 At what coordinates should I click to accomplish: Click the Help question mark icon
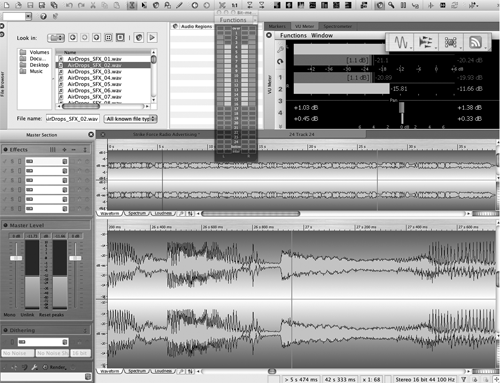coord(43,16)
